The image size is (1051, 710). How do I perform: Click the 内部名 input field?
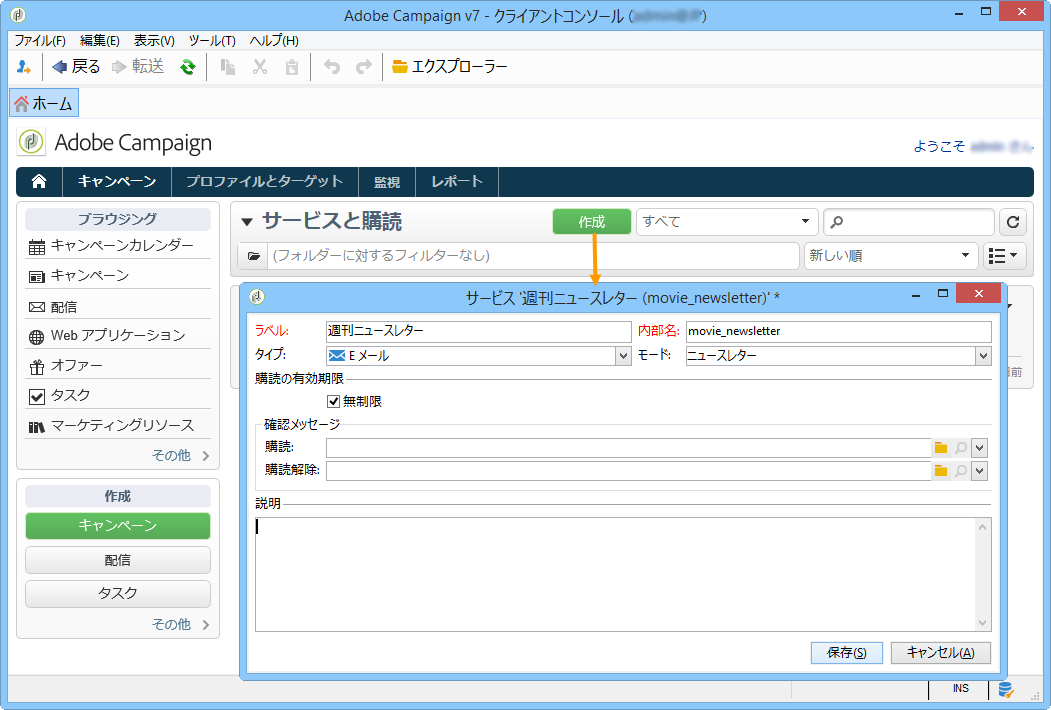pyautogui.click(x=839, y=331)
